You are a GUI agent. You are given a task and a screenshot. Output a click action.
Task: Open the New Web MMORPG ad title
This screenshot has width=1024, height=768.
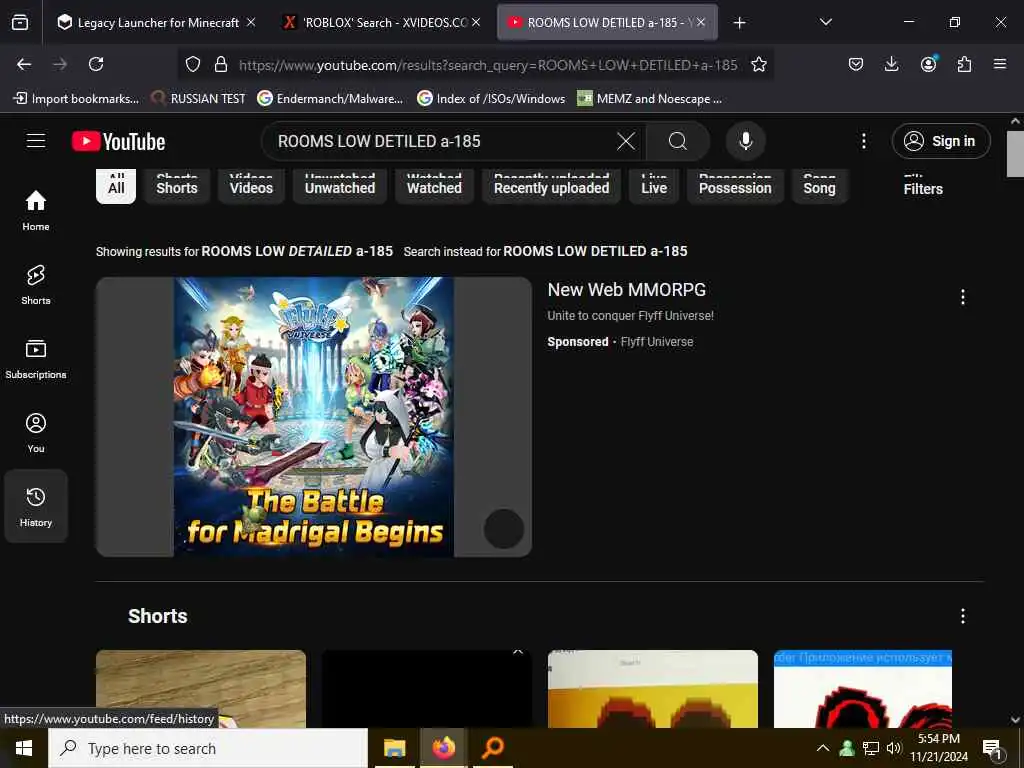tap(626, 289)
